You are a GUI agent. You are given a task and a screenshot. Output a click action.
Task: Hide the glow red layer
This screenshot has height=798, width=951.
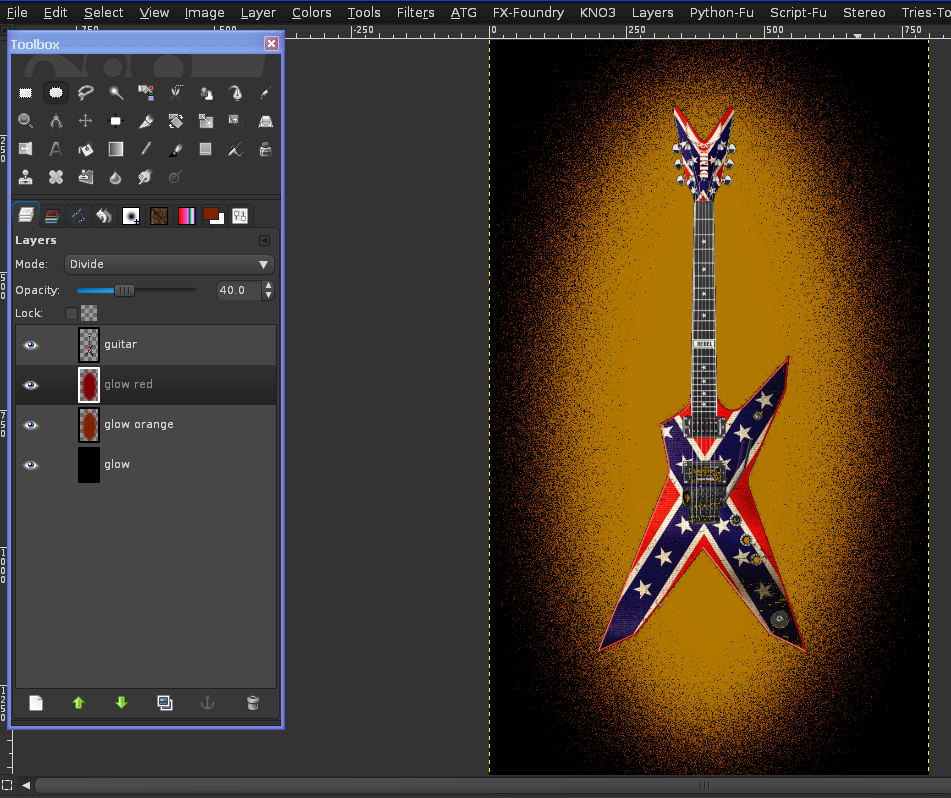(x=30, y=385)
